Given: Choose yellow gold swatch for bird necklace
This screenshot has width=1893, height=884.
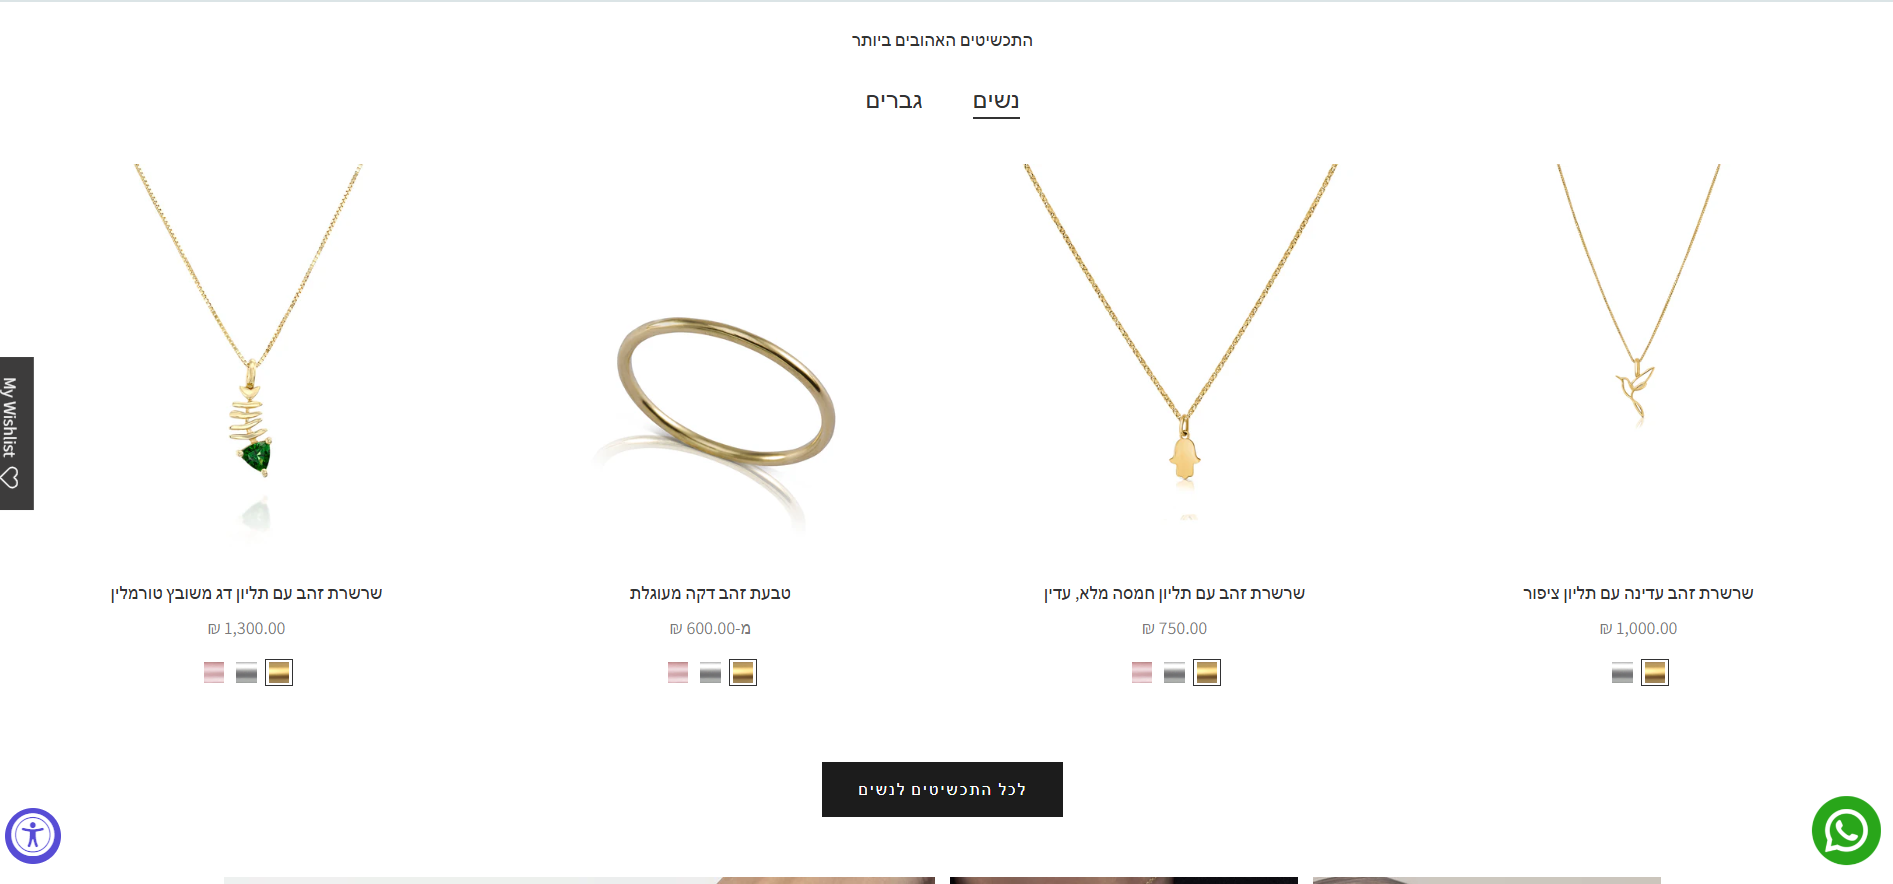Looking at the screenshot, I should point(1655,673).
